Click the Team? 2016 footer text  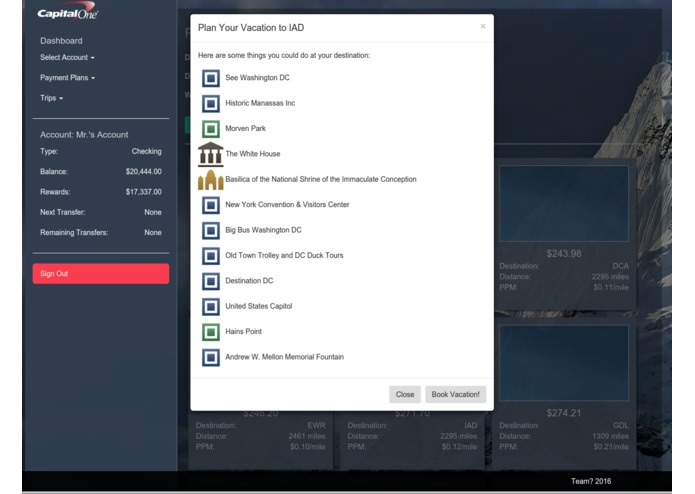(x=591, y=481)
